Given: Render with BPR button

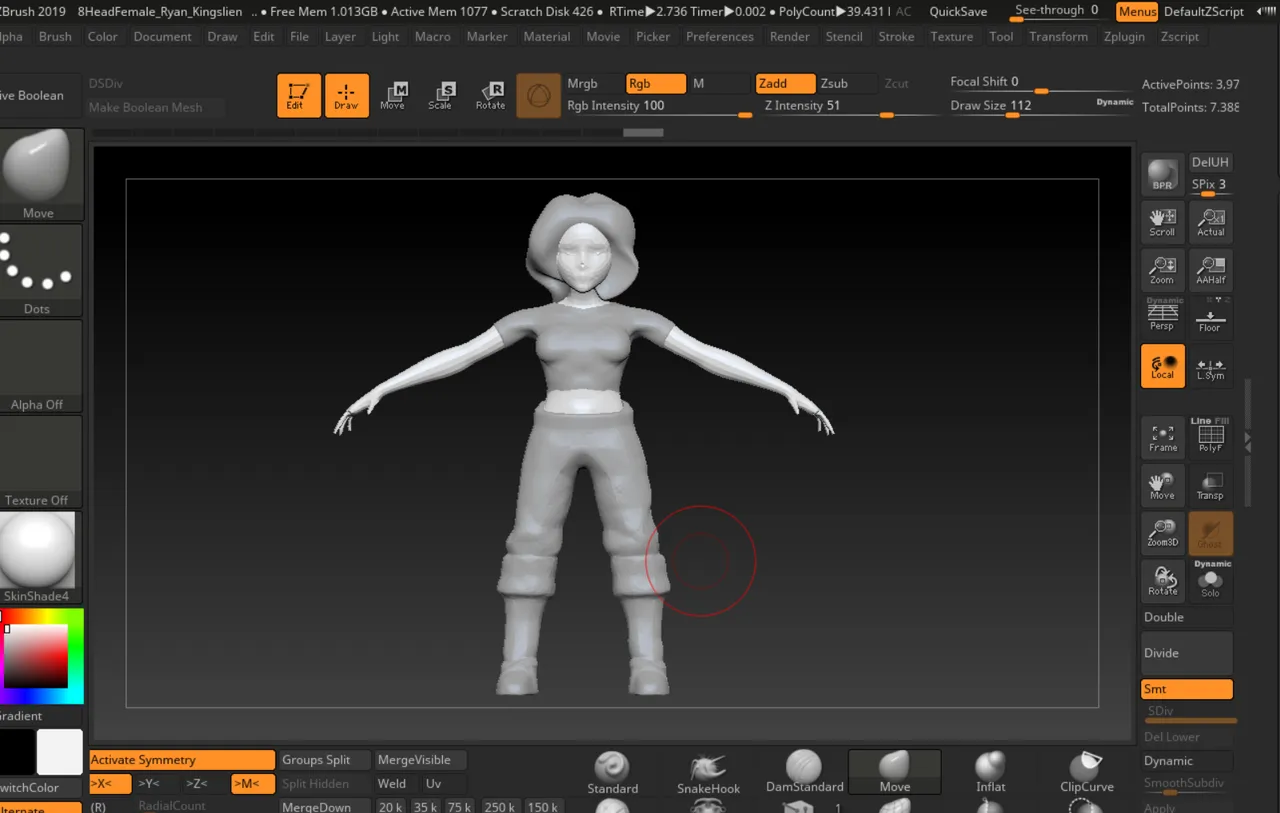Looking at the screenshot, I should 1162,174.
